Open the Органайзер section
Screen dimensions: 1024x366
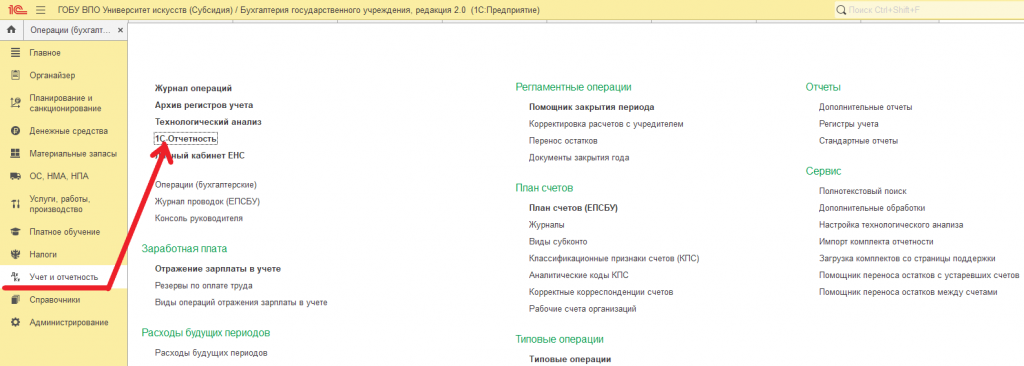[x=52, y=75]
